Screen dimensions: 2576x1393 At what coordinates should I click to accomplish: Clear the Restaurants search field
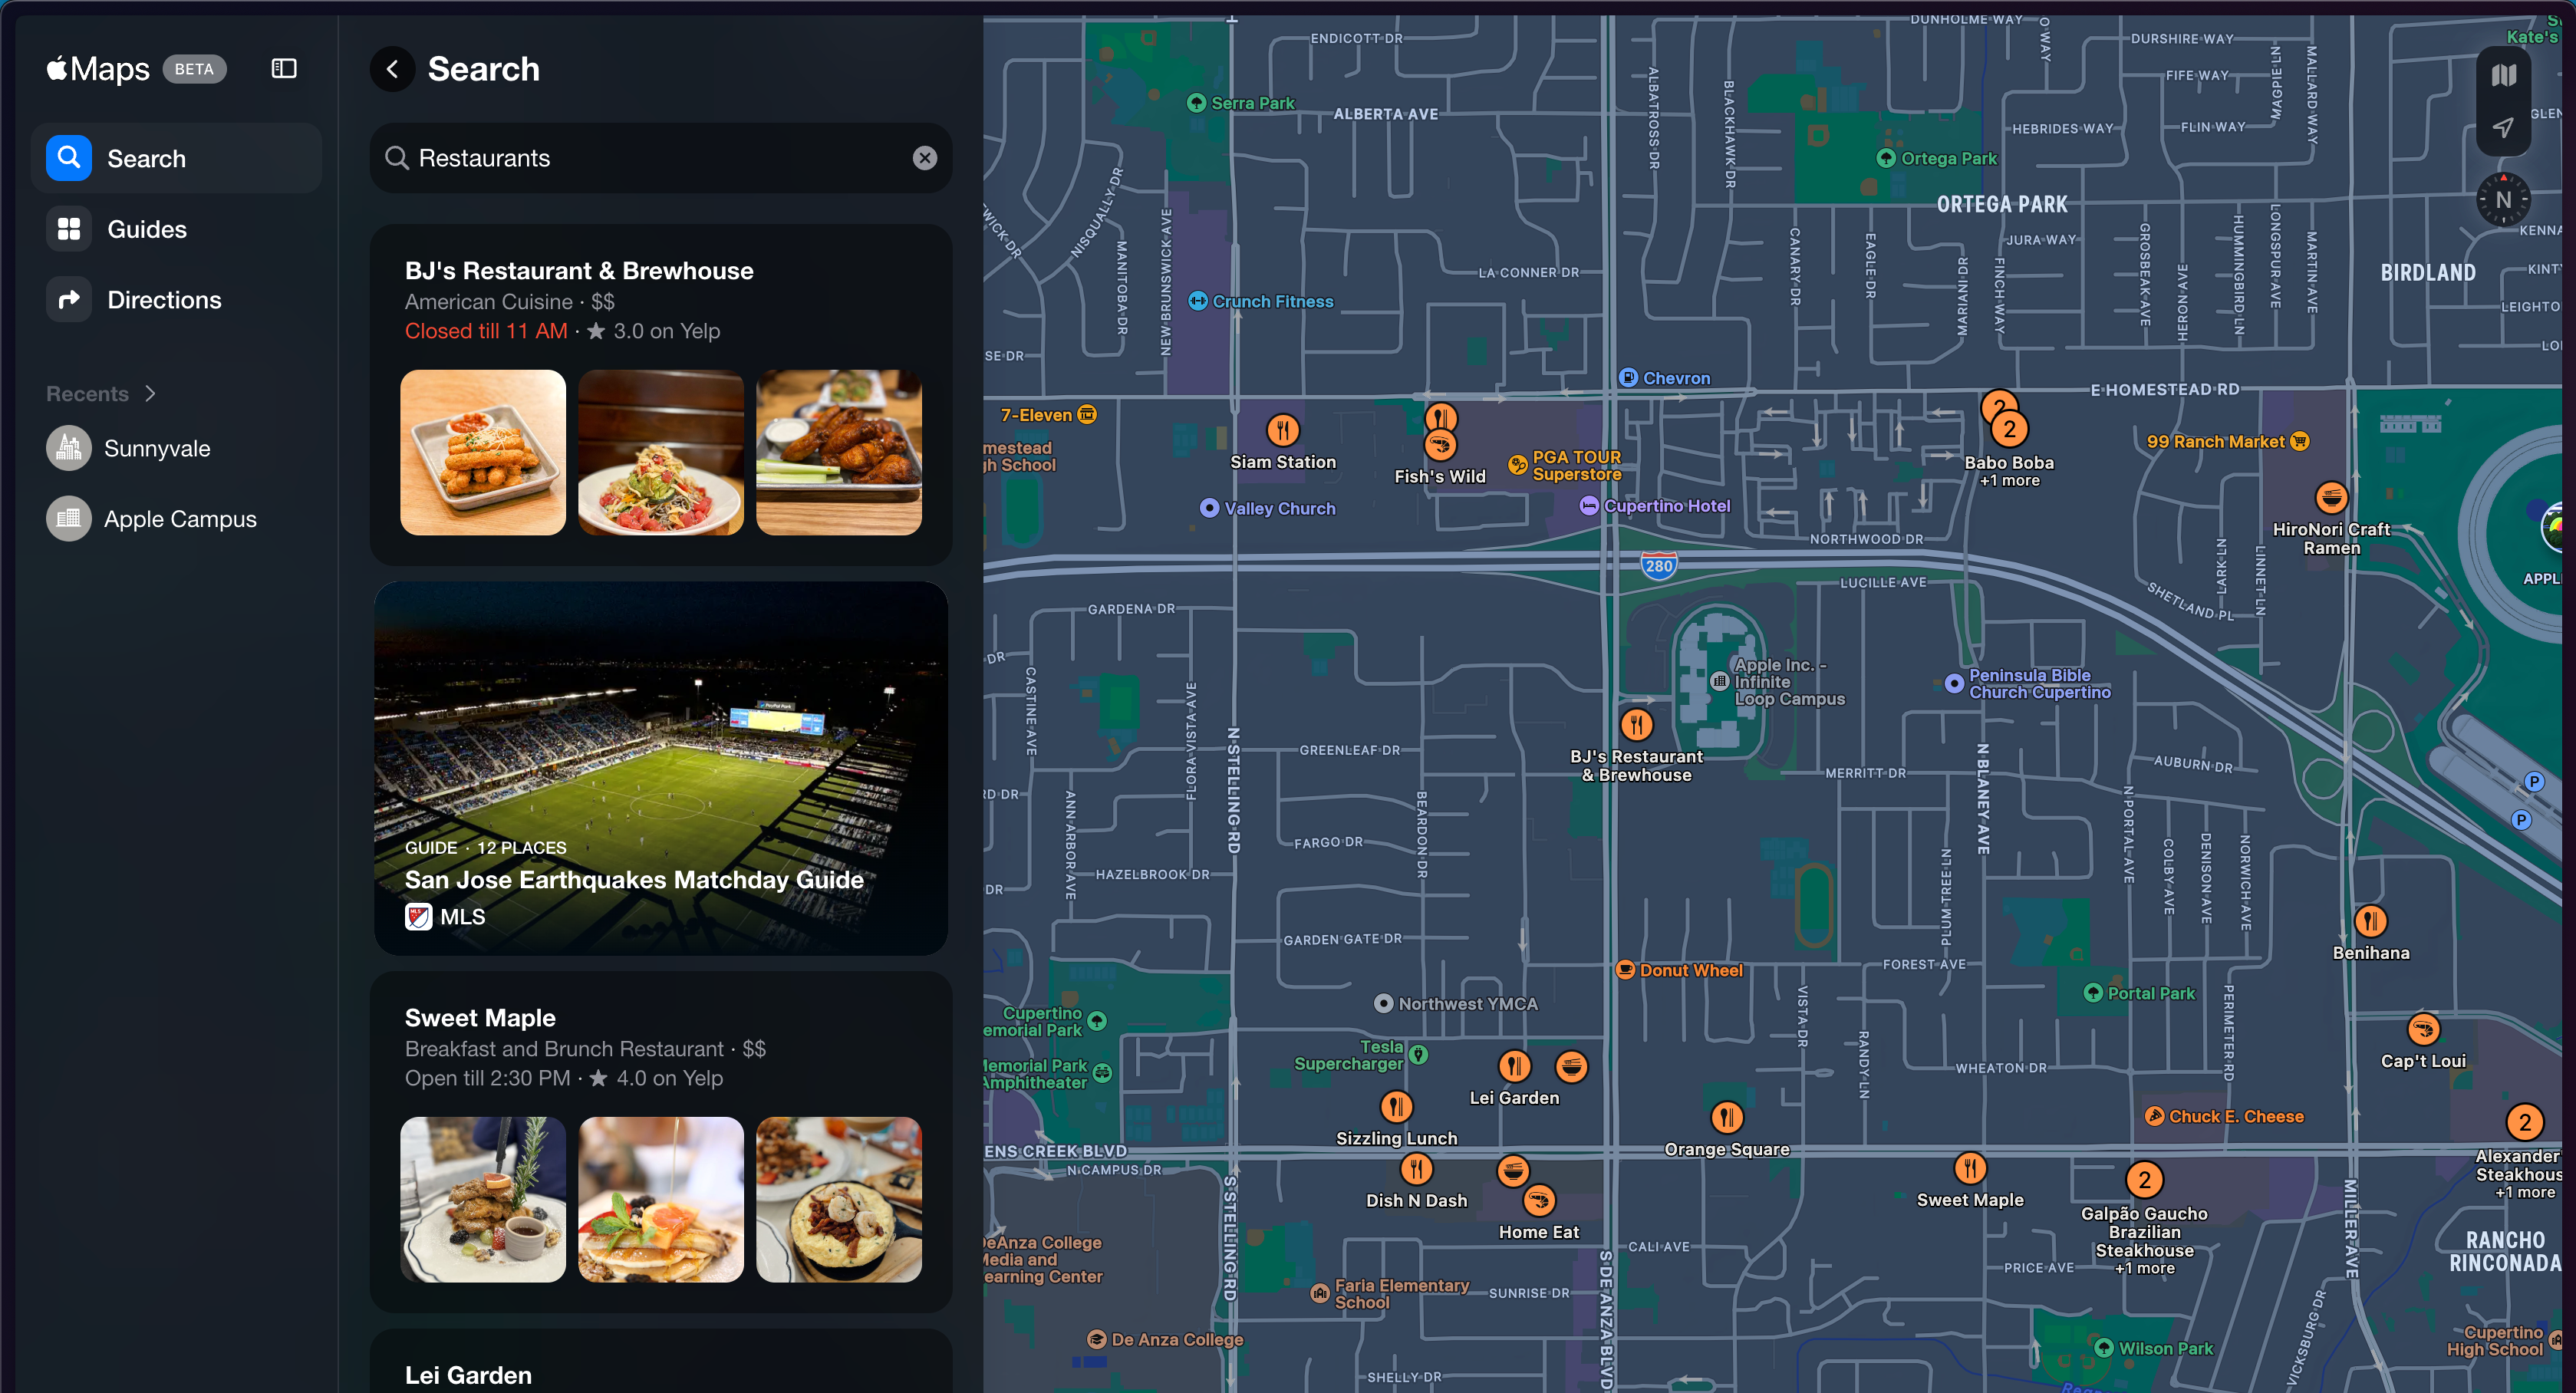tap(924, 158)
